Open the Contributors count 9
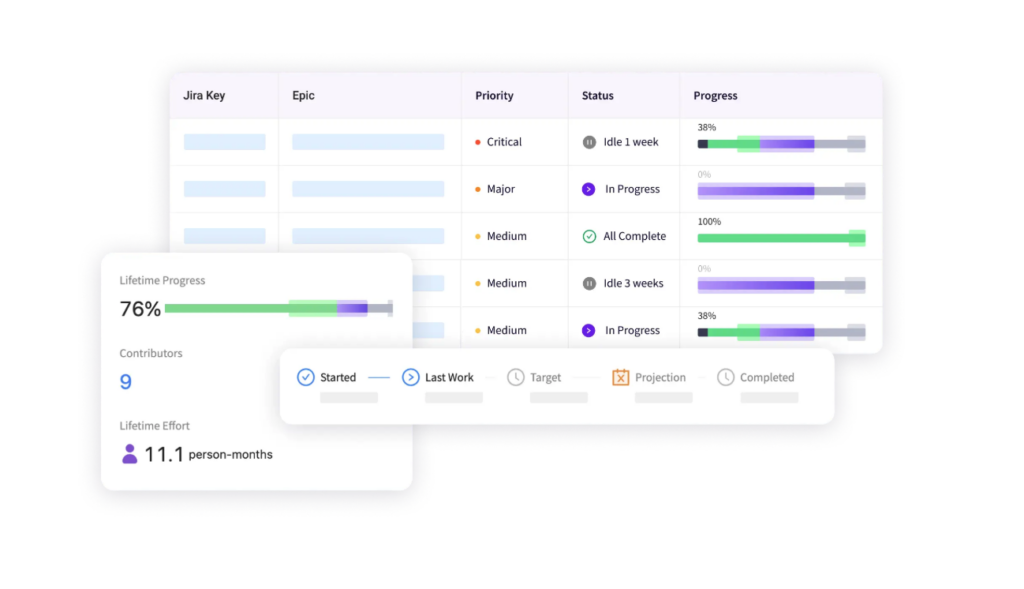Image resolution: width=1024 pixels, height=589 pixels. [126, 381]
